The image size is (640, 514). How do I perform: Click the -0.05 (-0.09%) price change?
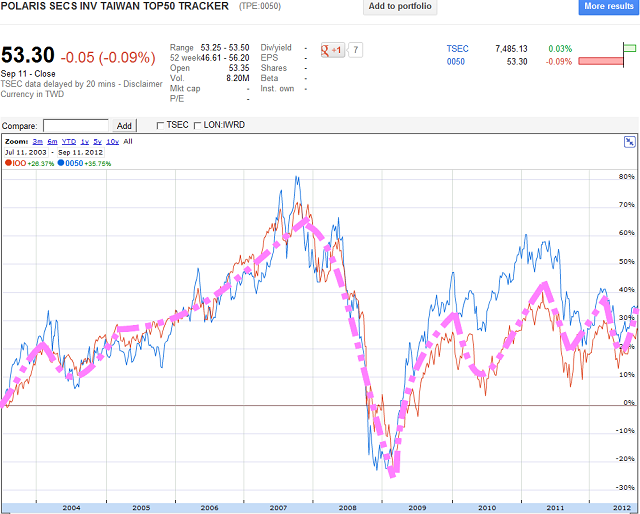108,58
